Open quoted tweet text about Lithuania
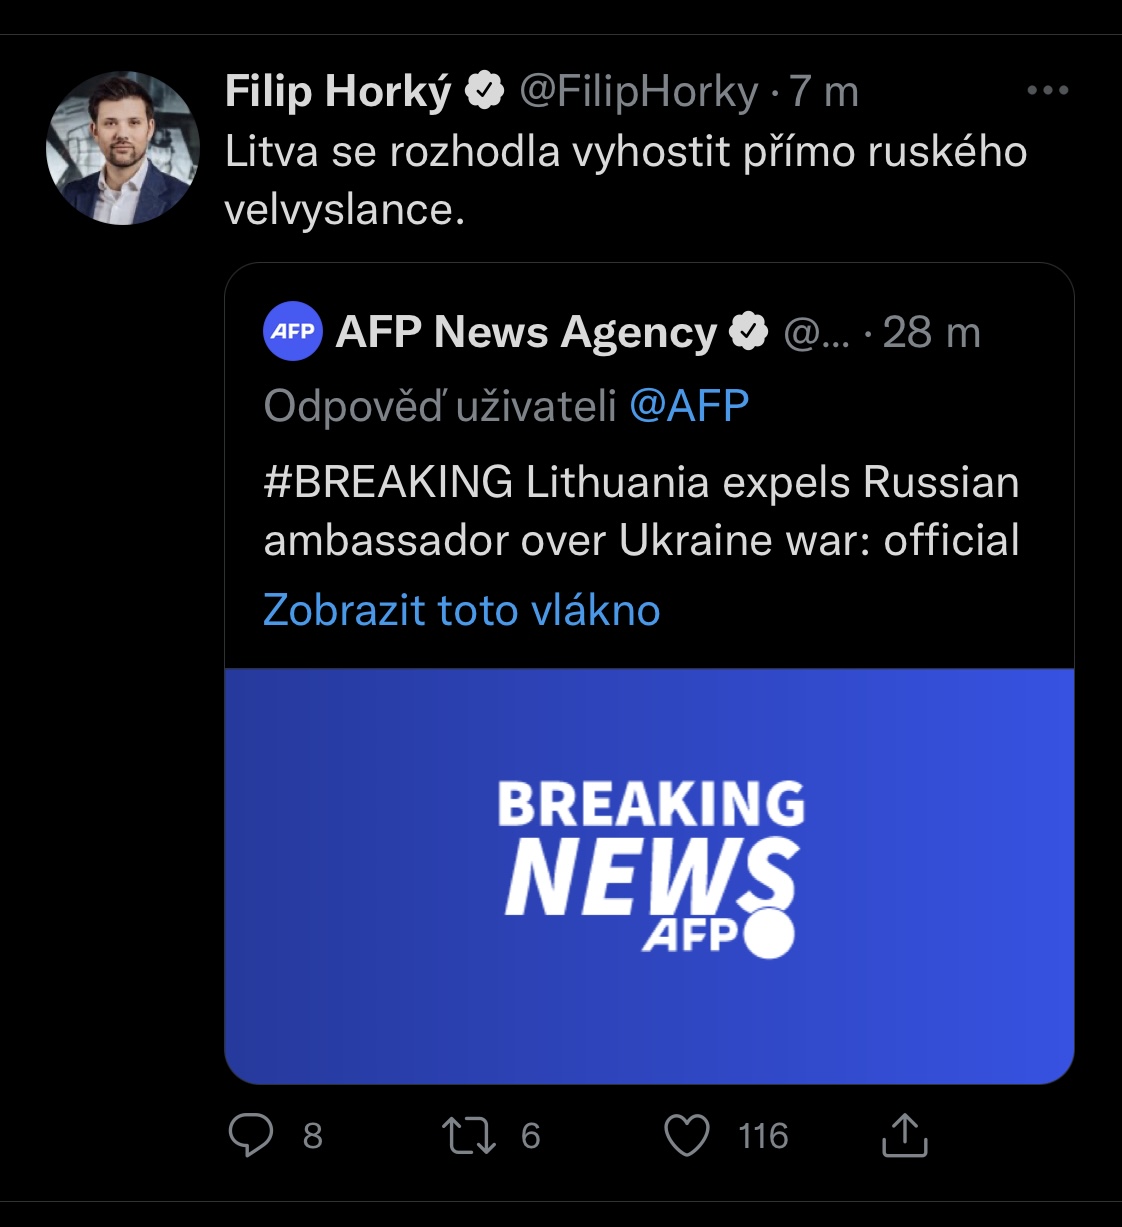Image resolution: width=1122 pixels, height=1227 pixels. tap(641, 511)
